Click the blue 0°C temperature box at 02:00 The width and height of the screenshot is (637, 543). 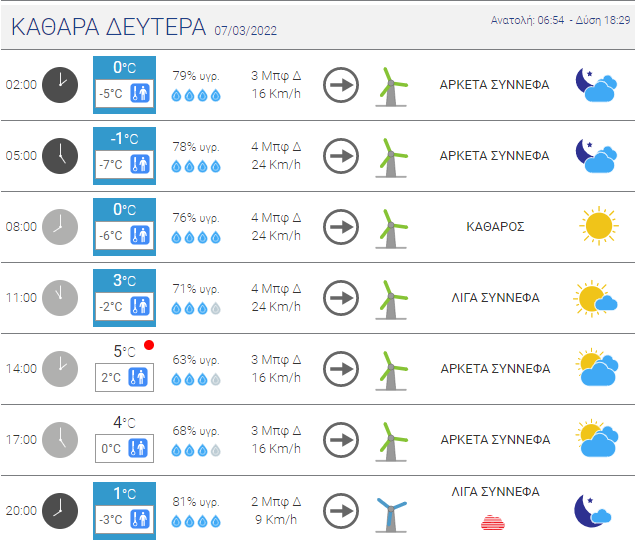coord(124,85)
